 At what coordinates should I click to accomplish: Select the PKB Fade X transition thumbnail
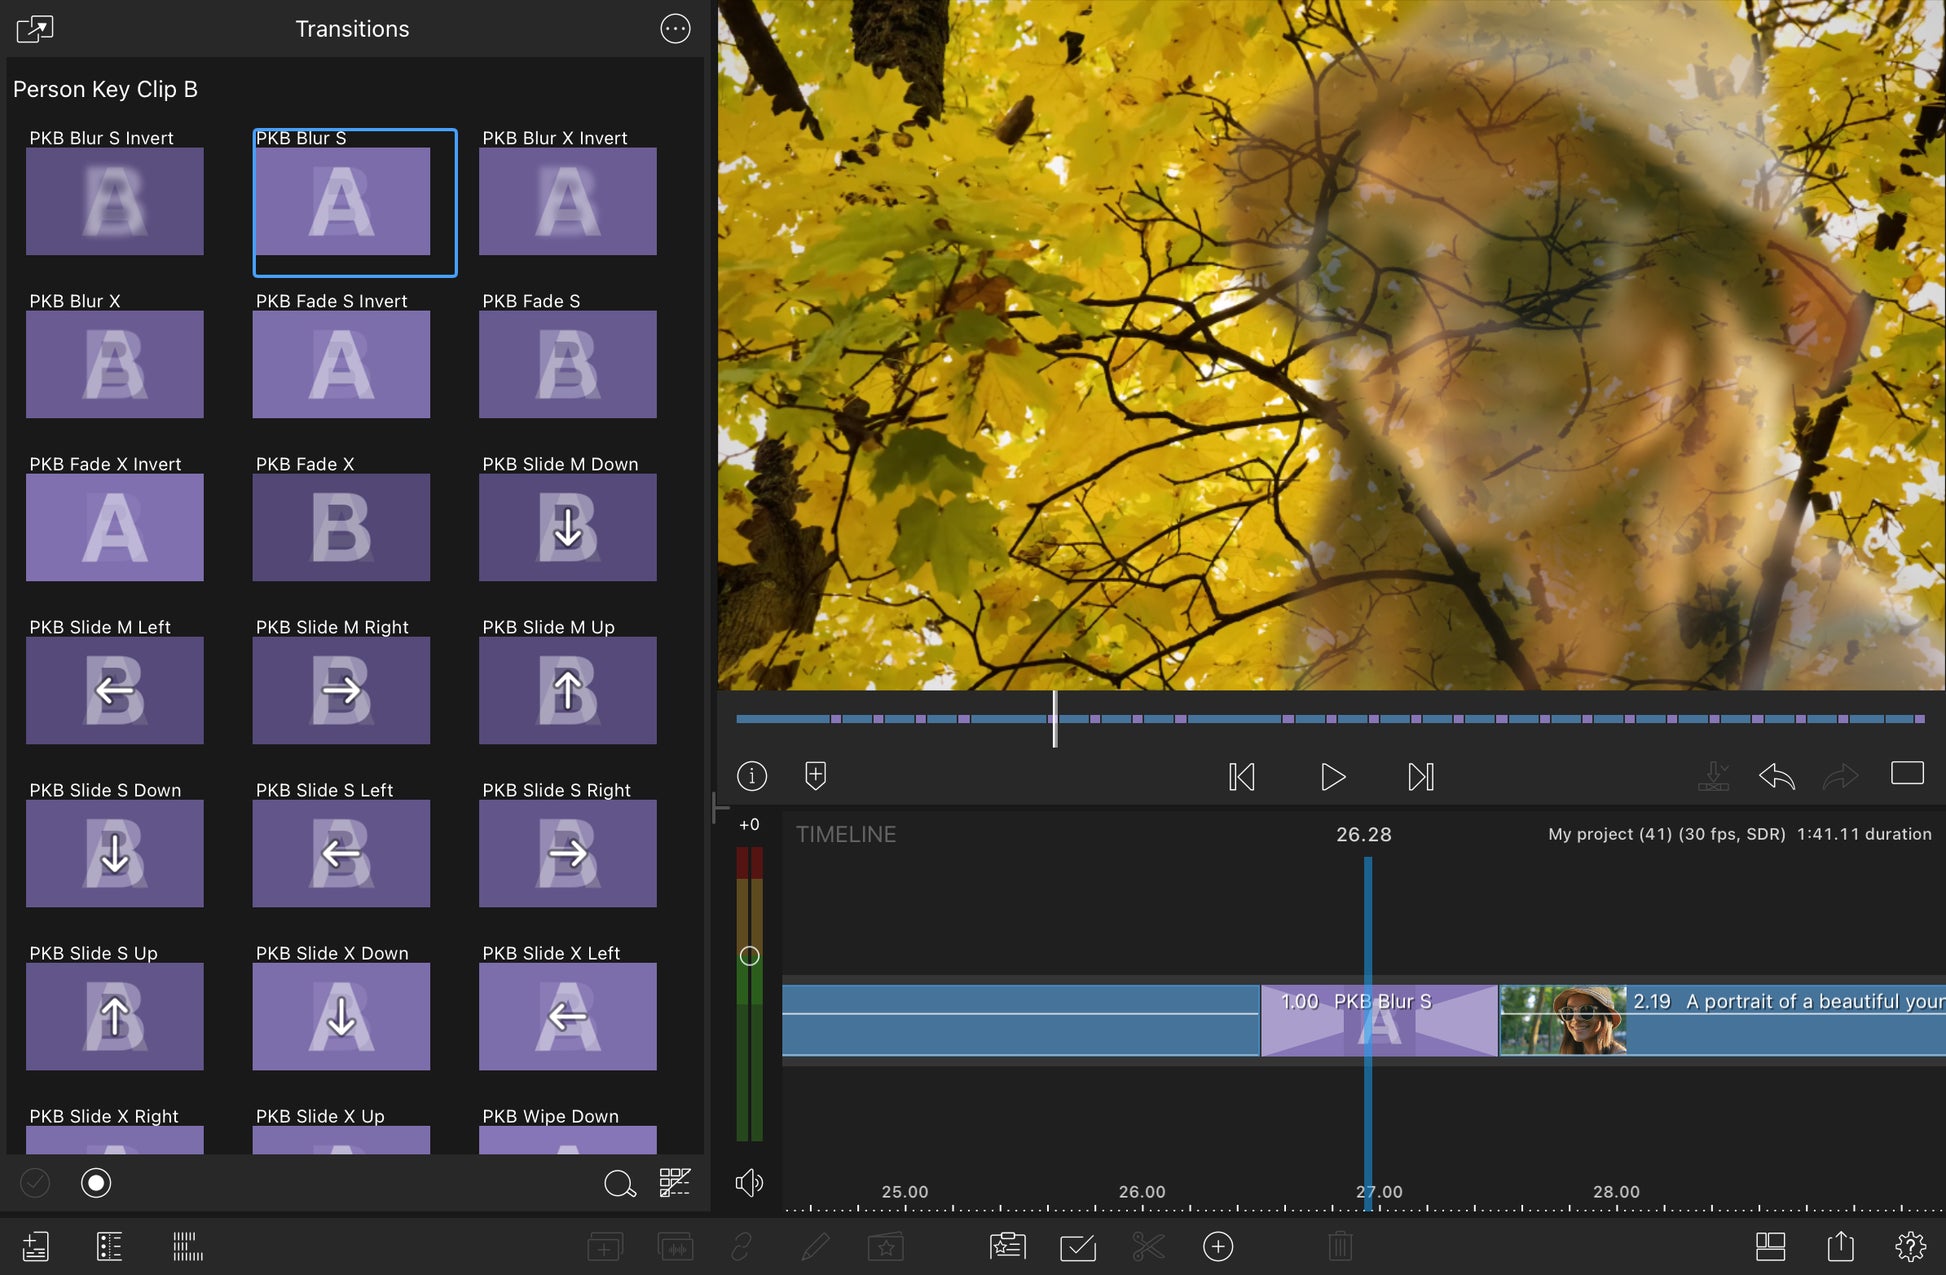click(341, 527)
